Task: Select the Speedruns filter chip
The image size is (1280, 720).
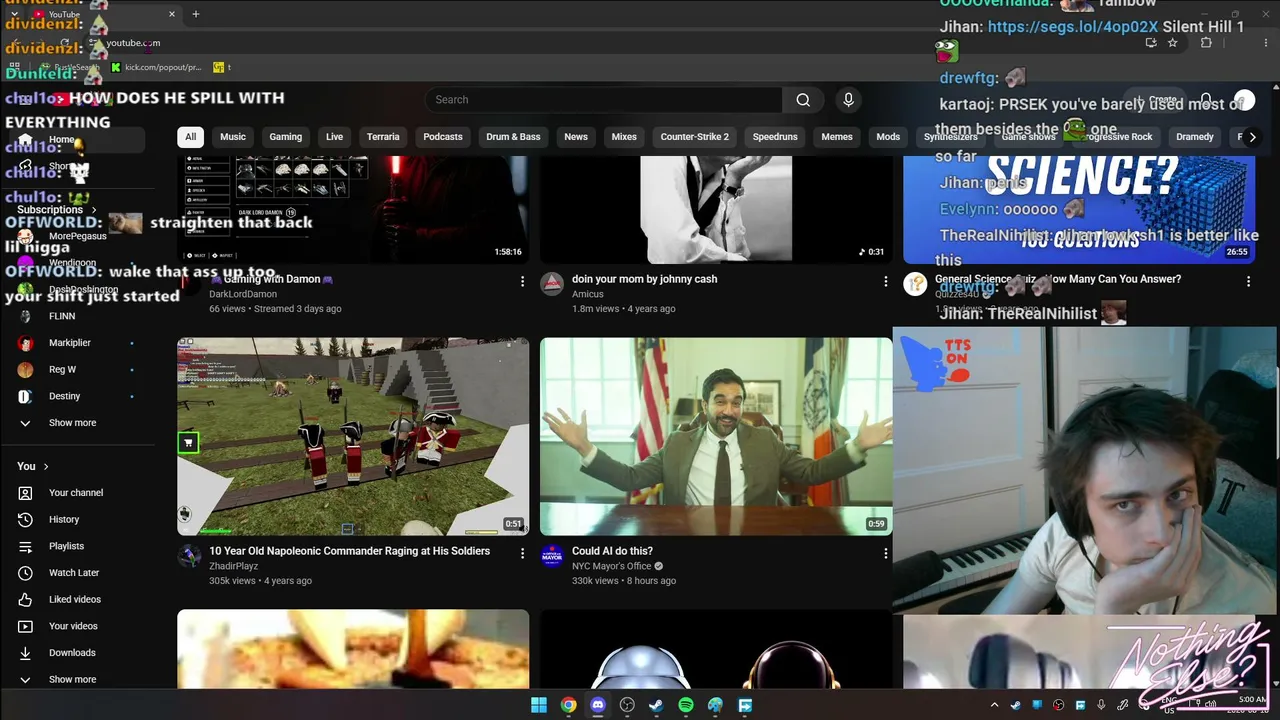Action: [775, 137]
